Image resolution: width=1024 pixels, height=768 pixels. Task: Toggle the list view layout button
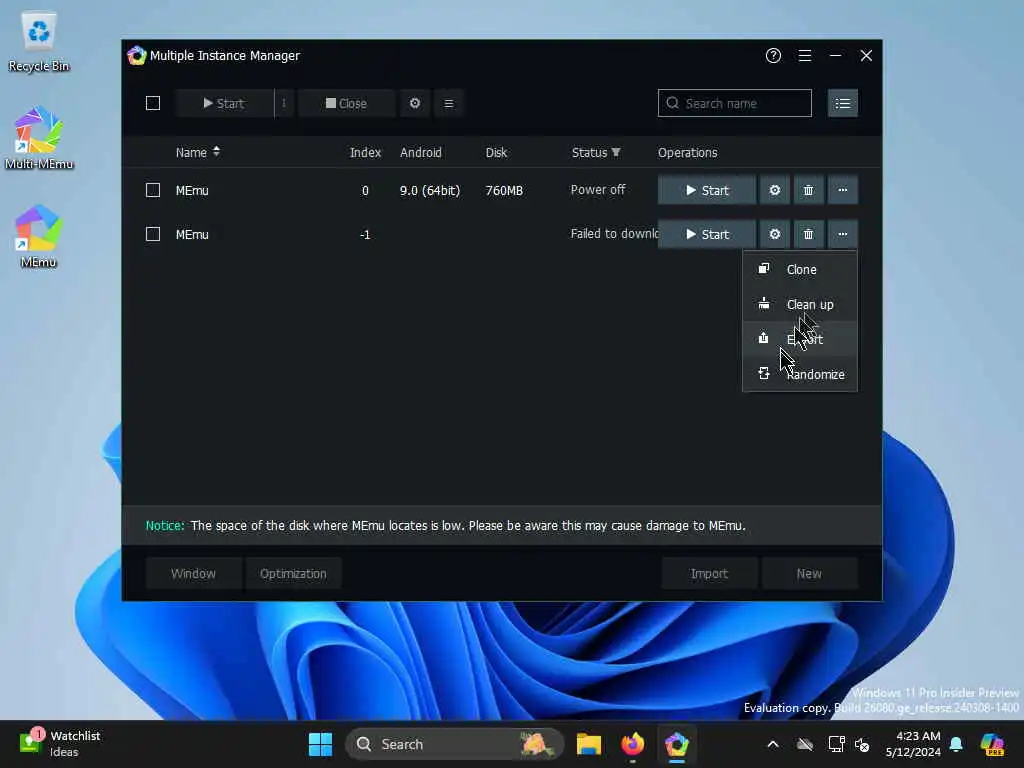click(x=842, y=103)
